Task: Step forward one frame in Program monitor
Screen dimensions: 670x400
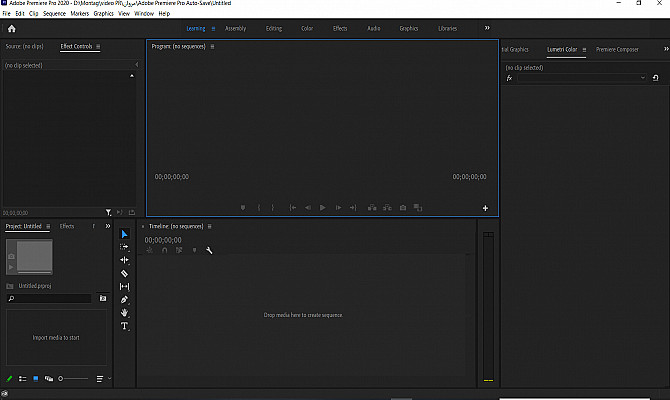Action: [x=338, y=208]
